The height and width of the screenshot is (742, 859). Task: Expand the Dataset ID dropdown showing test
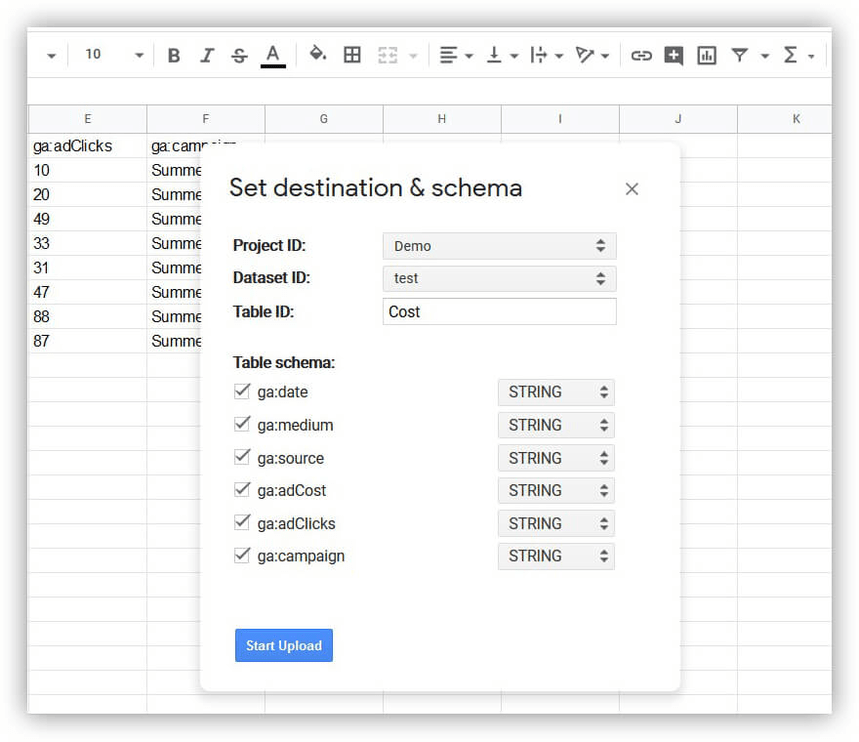(x=499, y=279)
